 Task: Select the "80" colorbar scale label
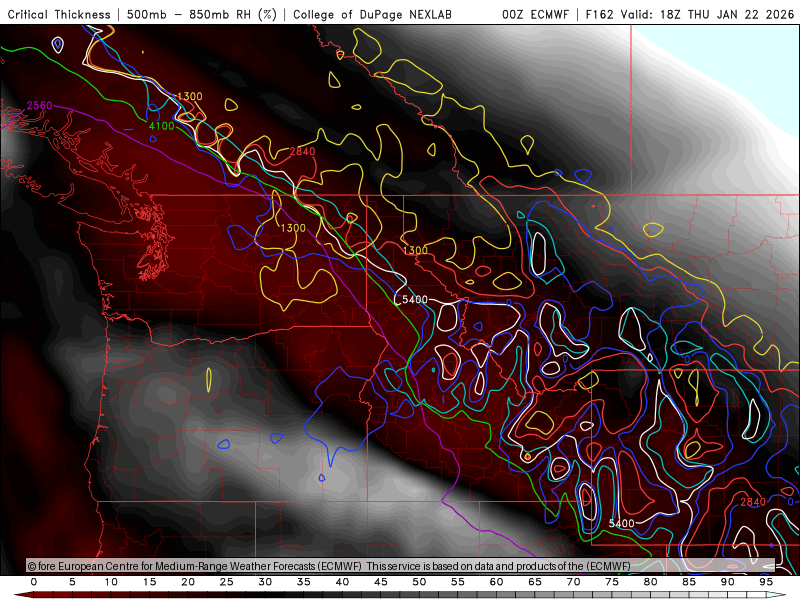pyautogui.click(x=651, y=582)
